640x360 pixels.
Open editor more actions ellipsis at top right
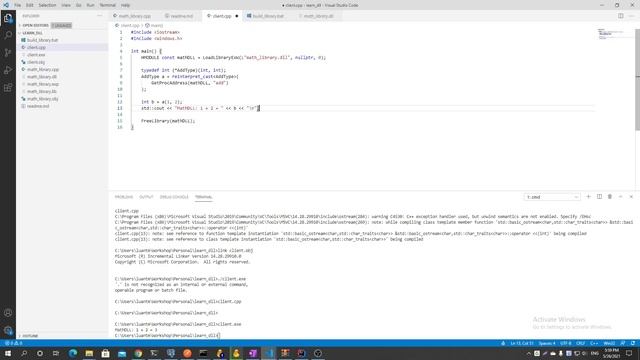pyautogui.click(x=631, y=16)
